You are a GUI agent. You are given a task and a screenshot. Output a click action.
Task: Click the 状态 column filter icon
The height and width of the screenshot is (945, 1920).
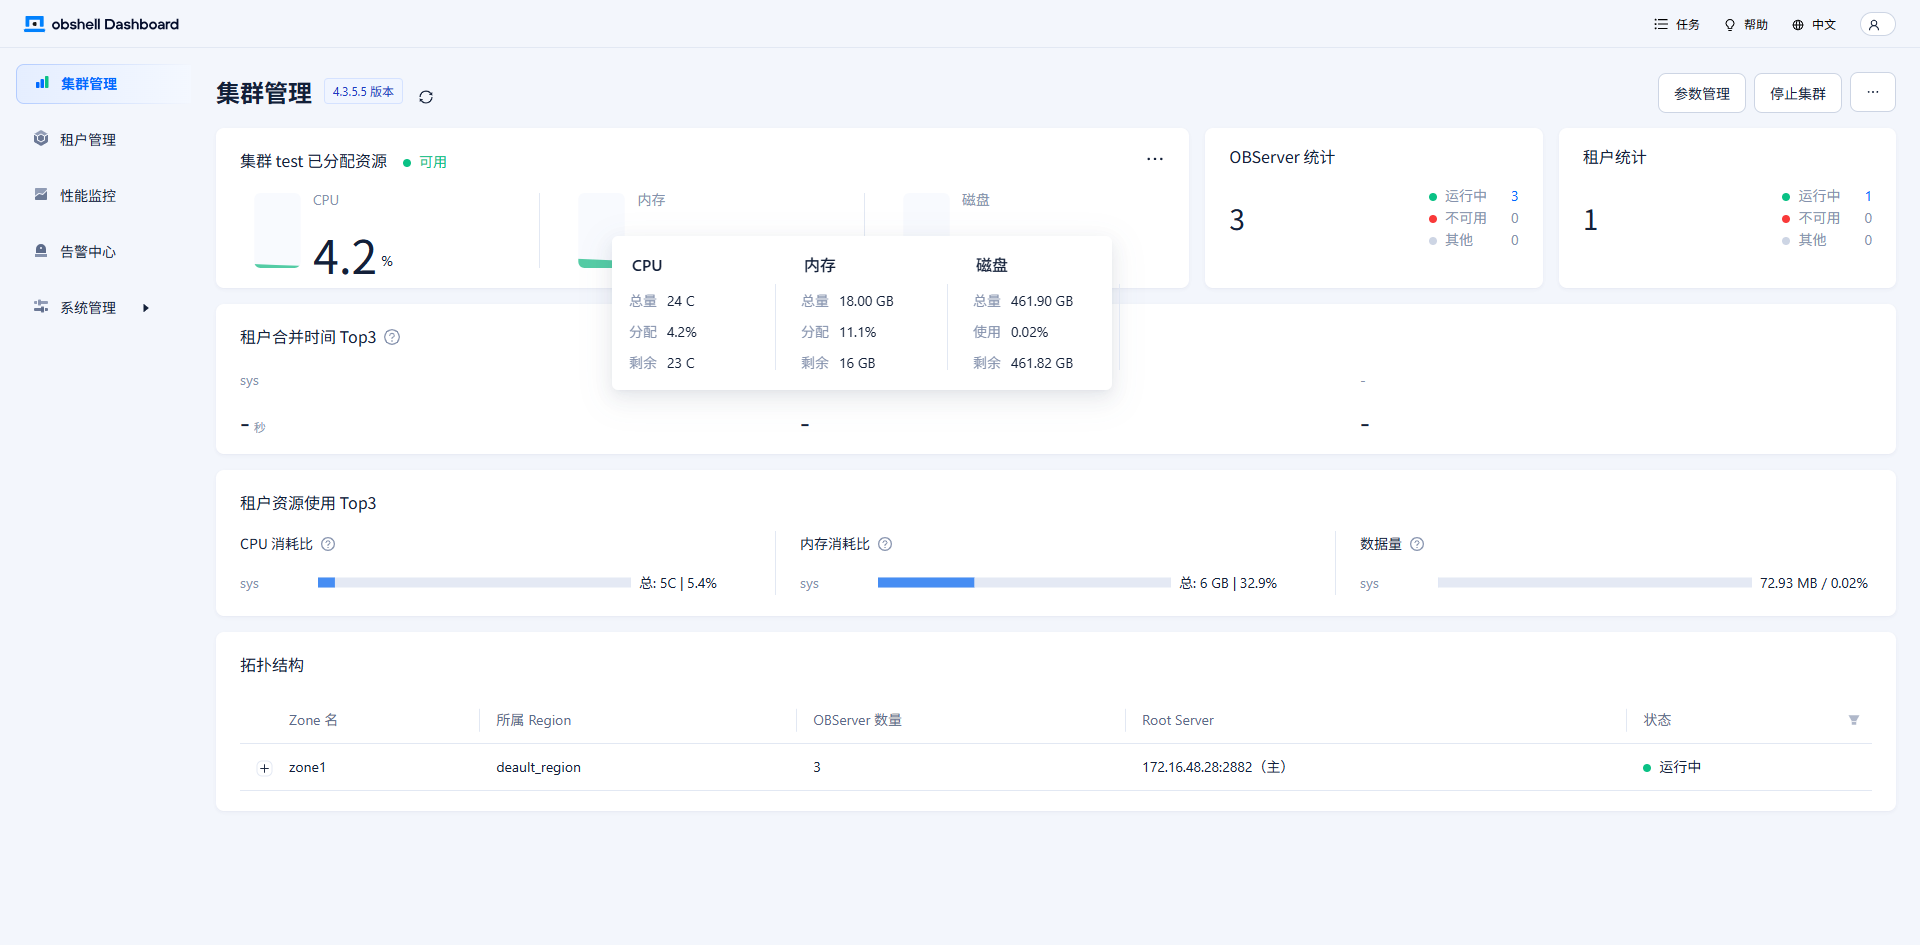click(1853, 720)
